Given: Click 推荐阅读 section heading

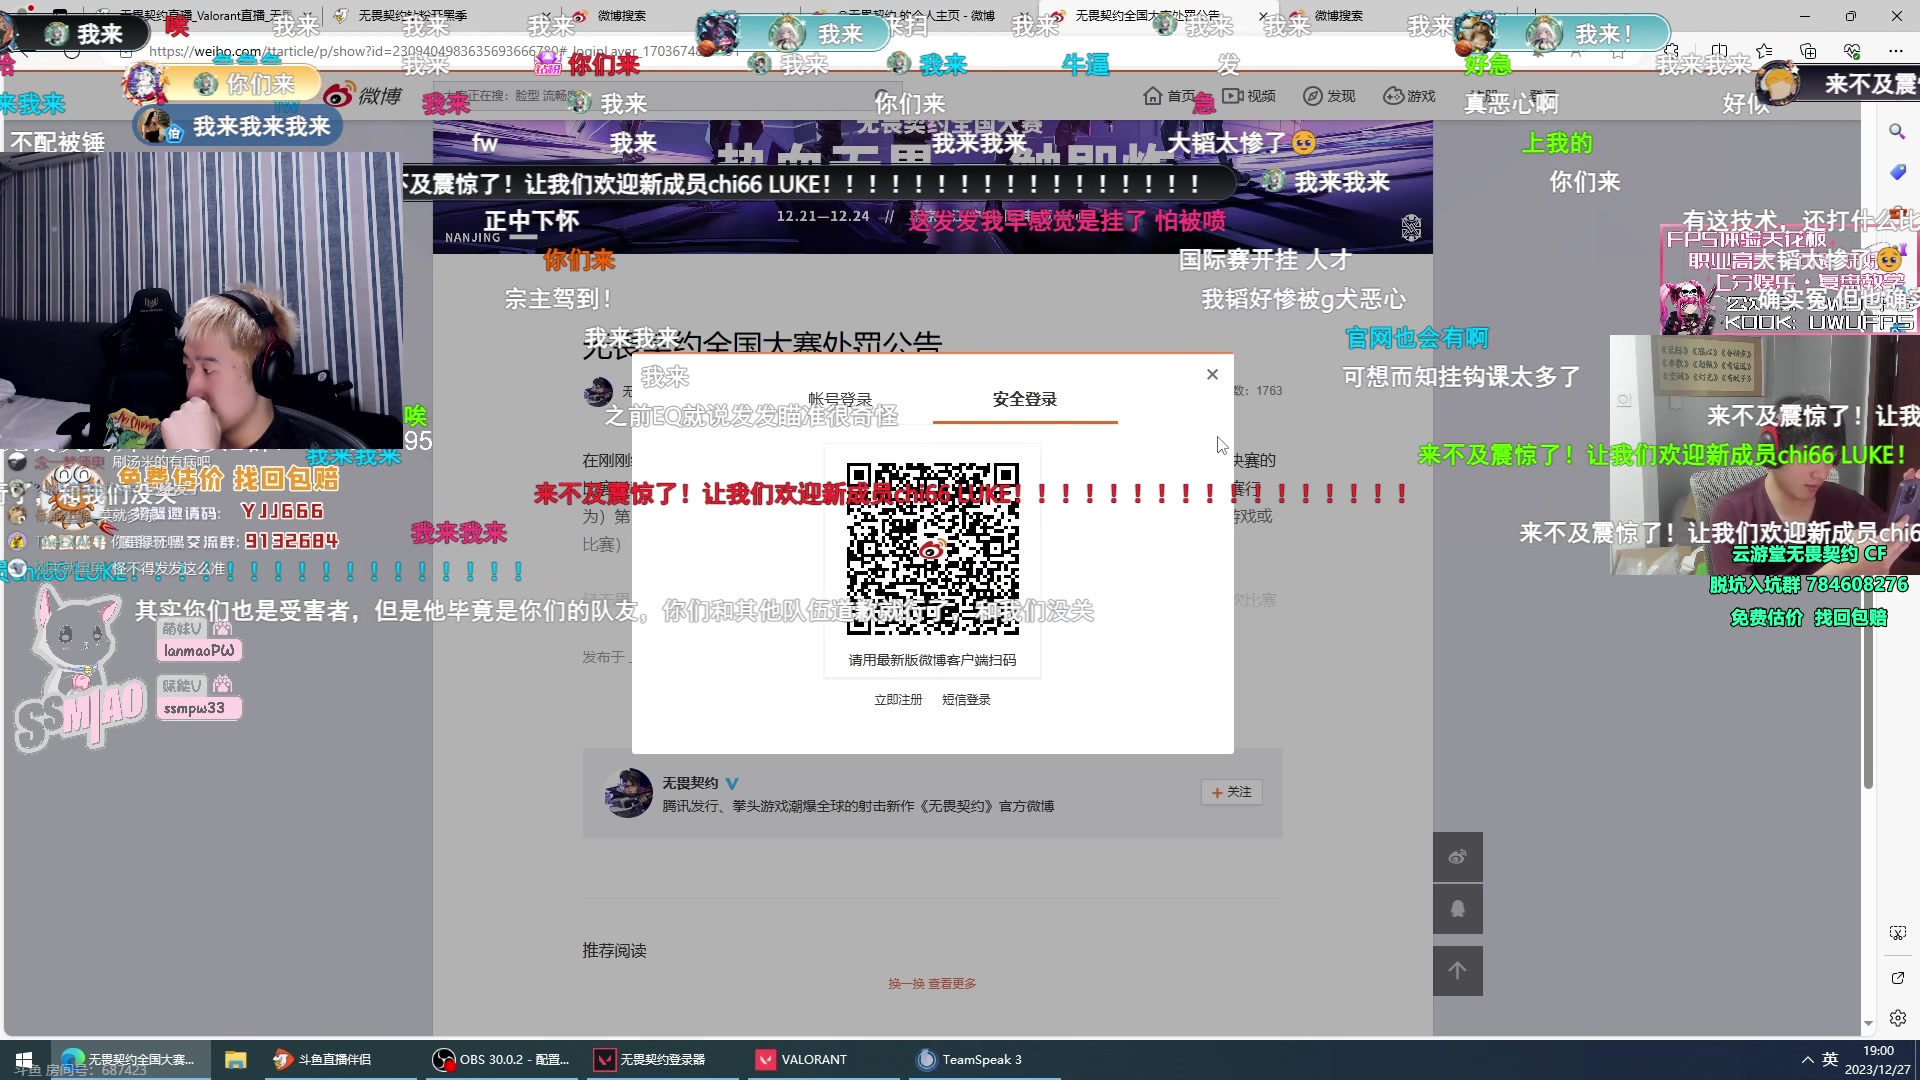Looking at the screenshot, I should 614,950.
